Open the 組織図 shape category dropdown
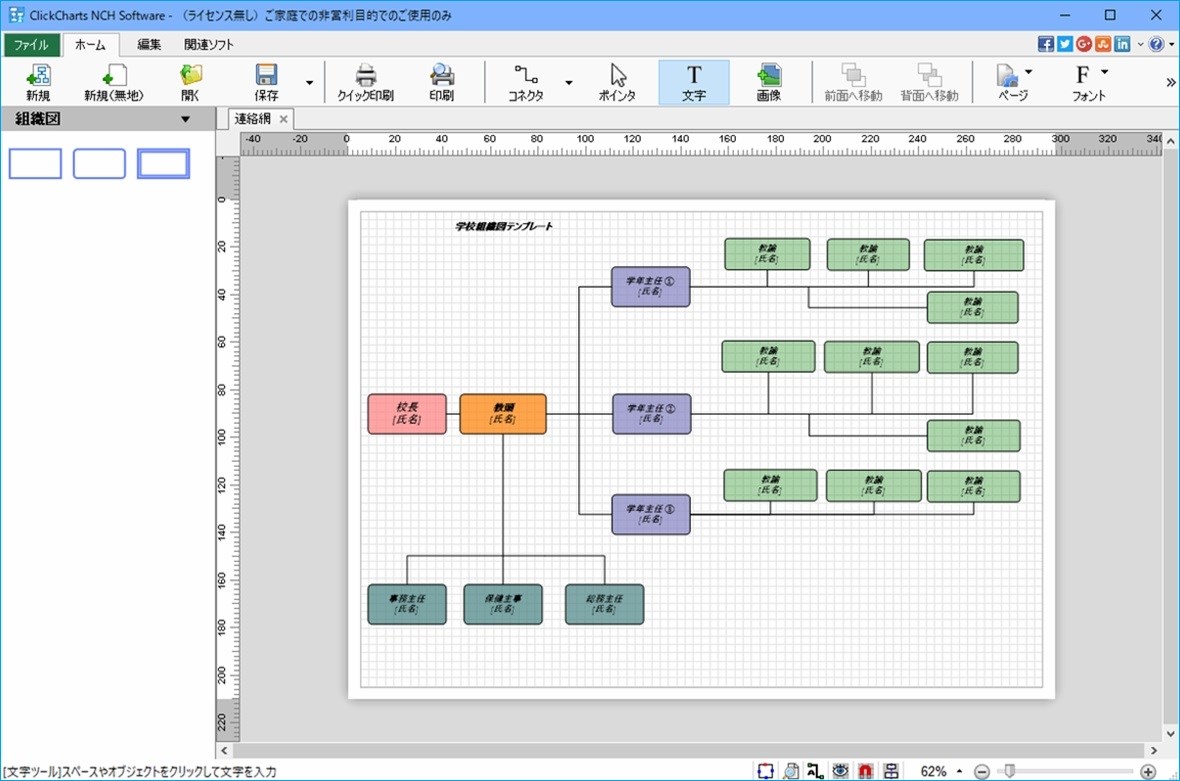 pyautogui.click(x=185, y=119)
